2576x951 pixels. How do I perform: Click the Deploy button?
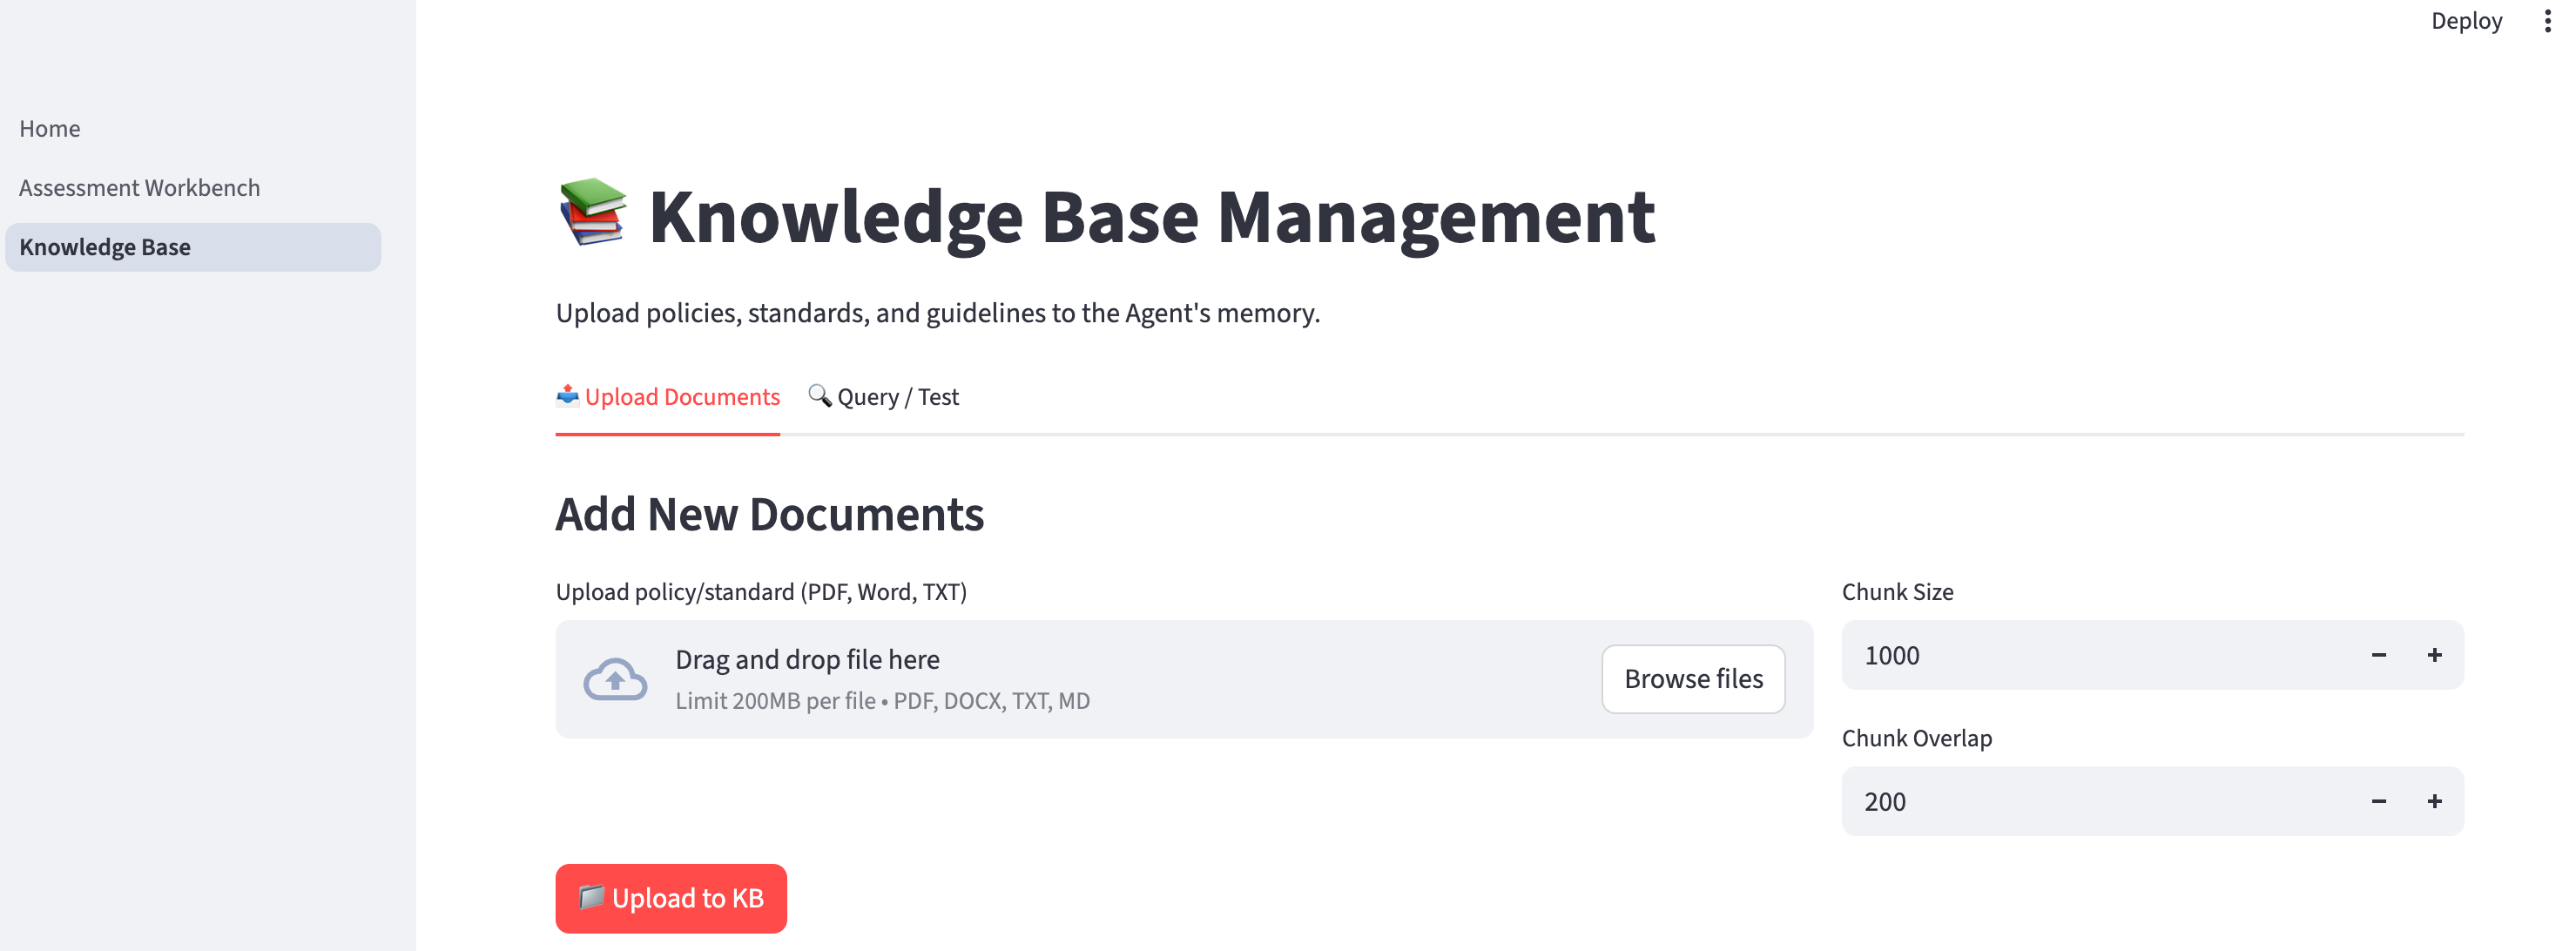pyautogui.click(x=2466, y=20)
